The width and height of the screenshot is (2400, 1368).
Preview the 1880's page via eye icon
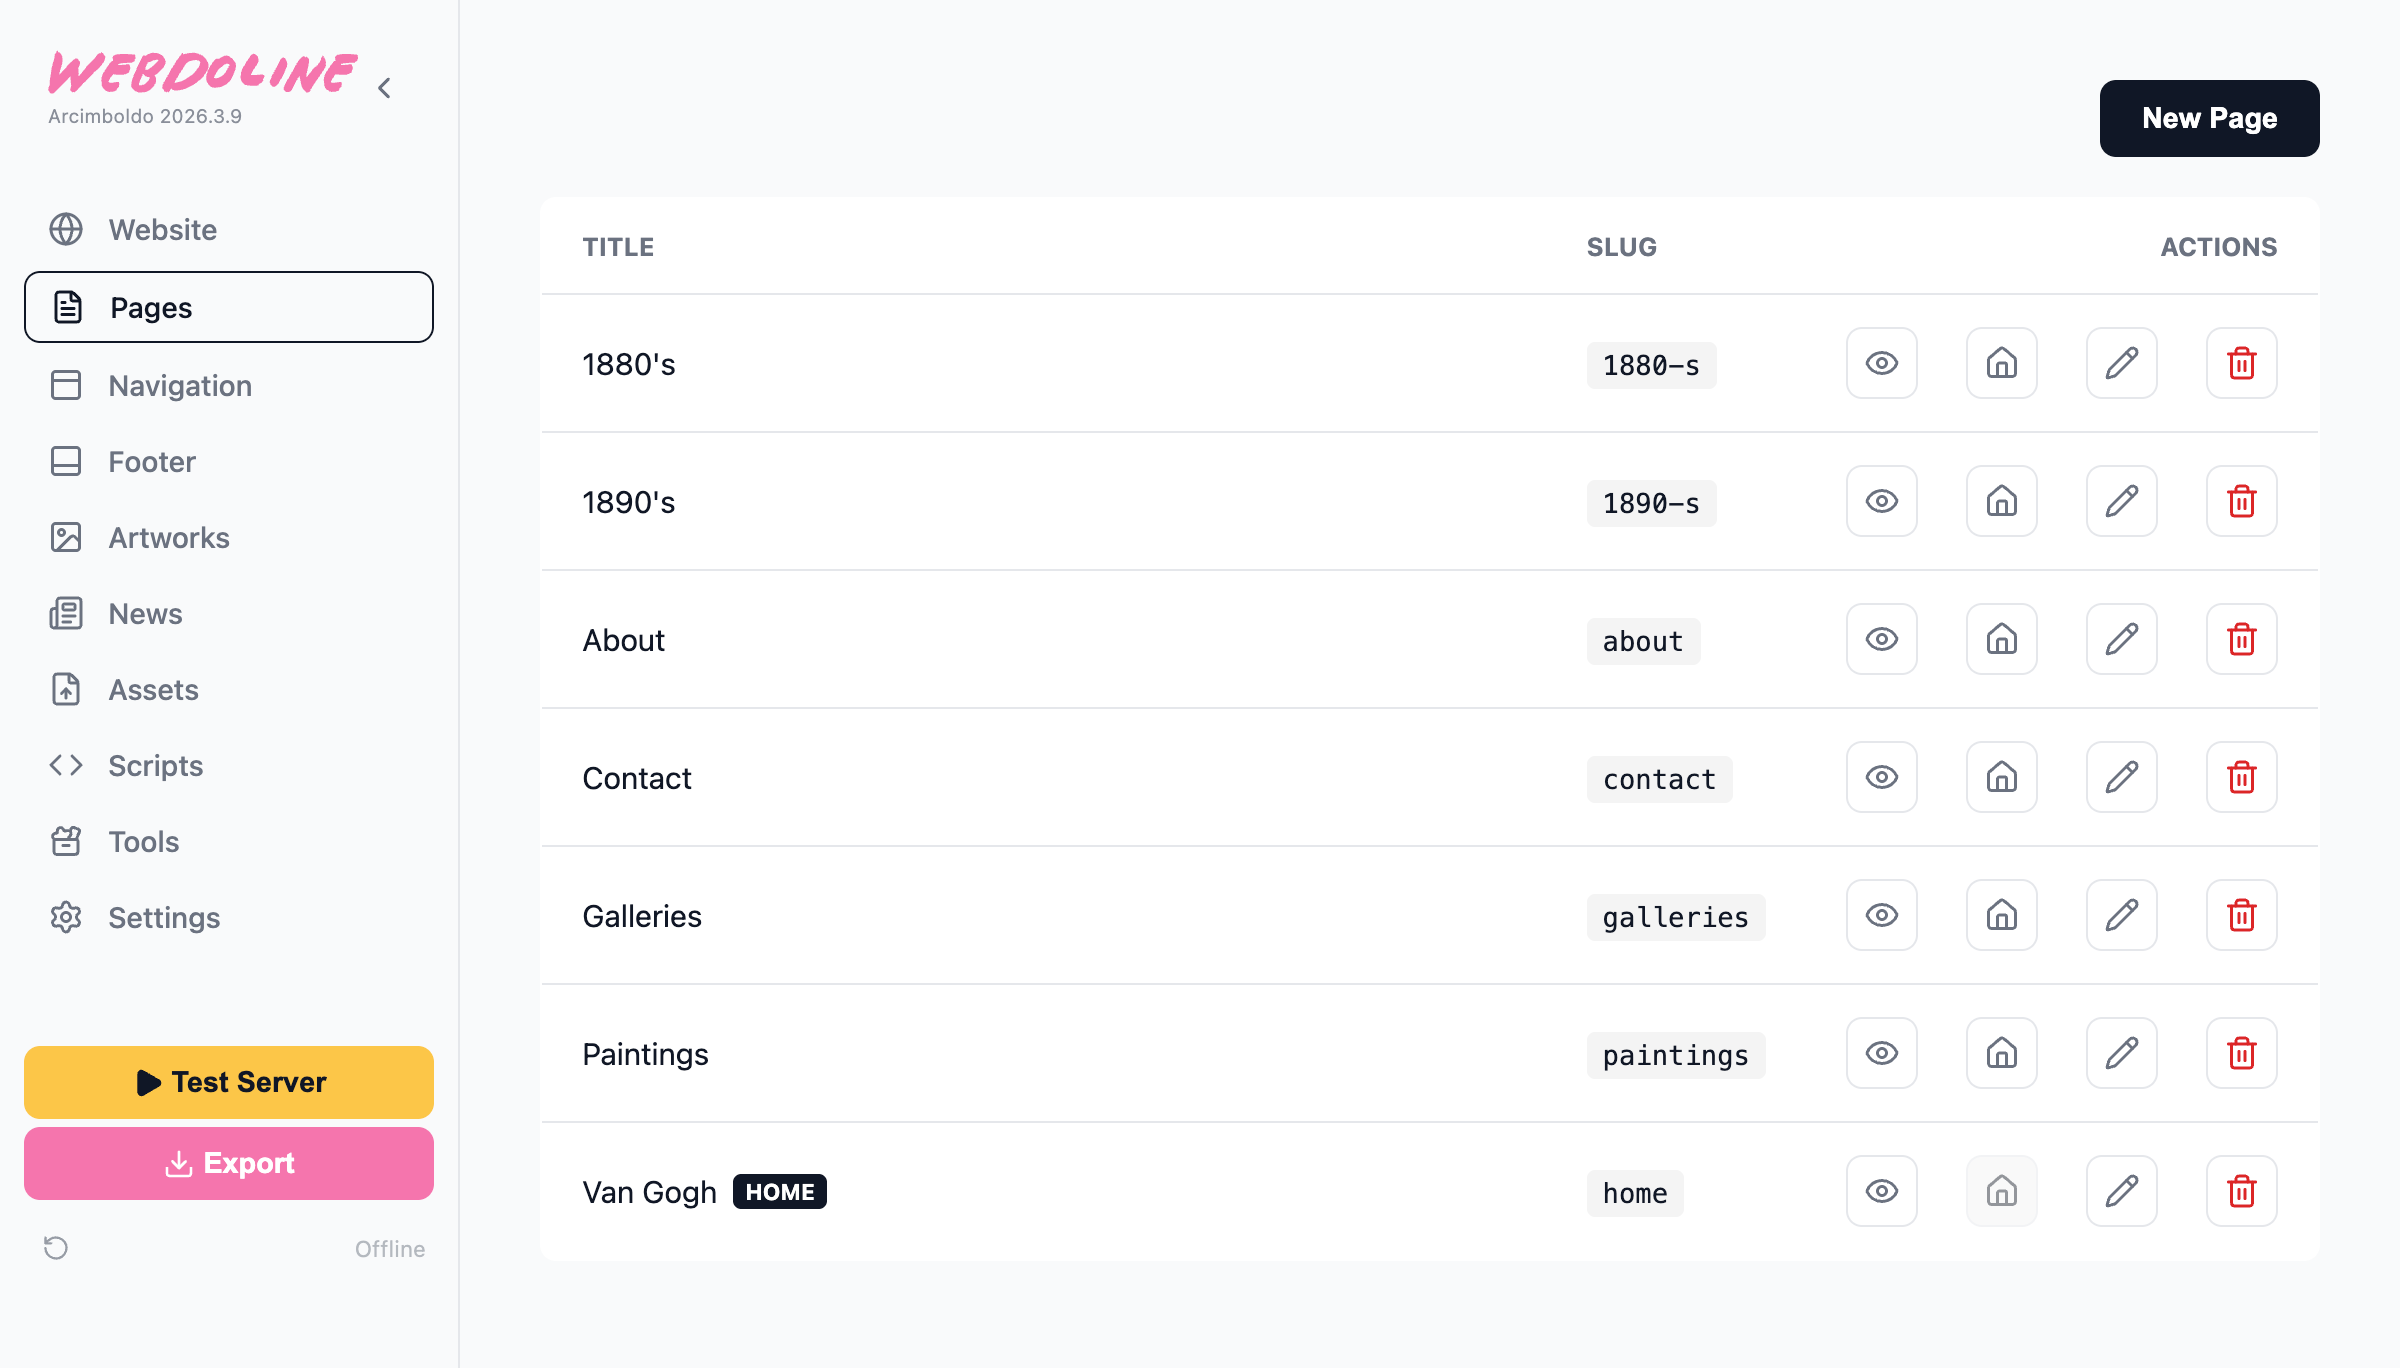coord(1881,363)
